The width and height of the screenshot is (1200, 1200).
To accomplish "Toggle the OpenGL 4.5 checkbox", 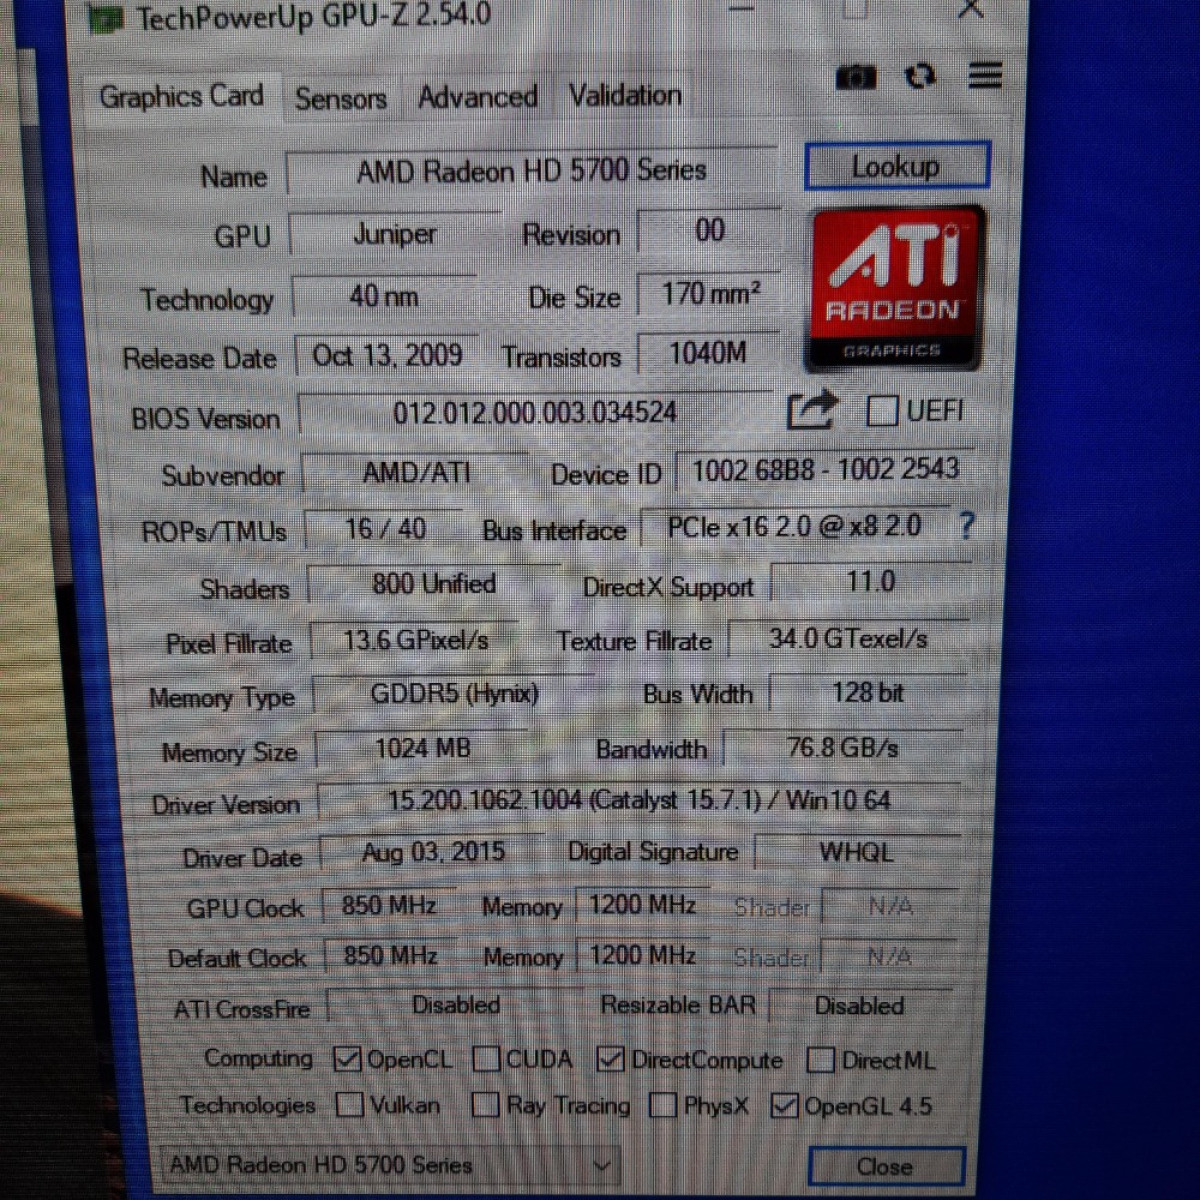I will point(785,1106).
